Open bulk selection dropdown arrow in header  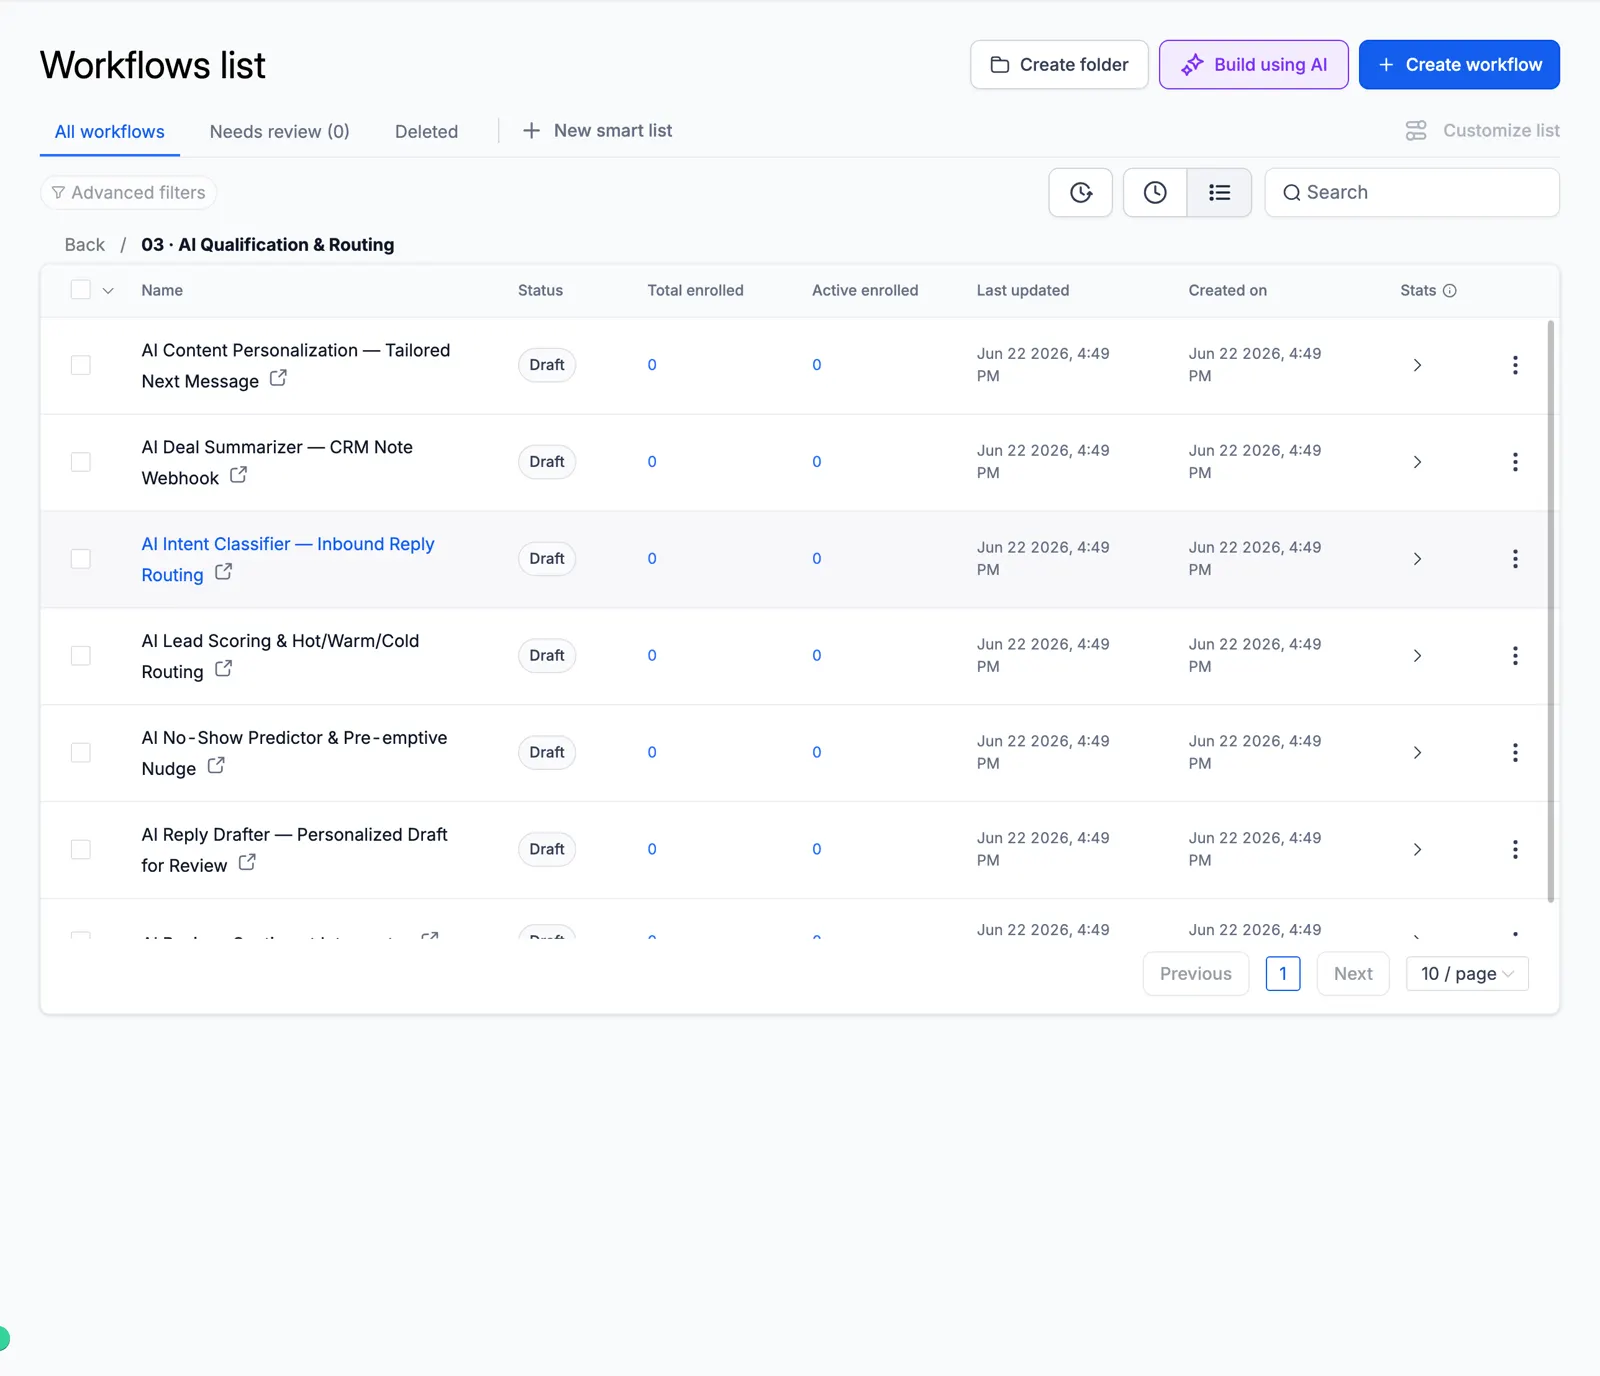[x=108, y=291]
